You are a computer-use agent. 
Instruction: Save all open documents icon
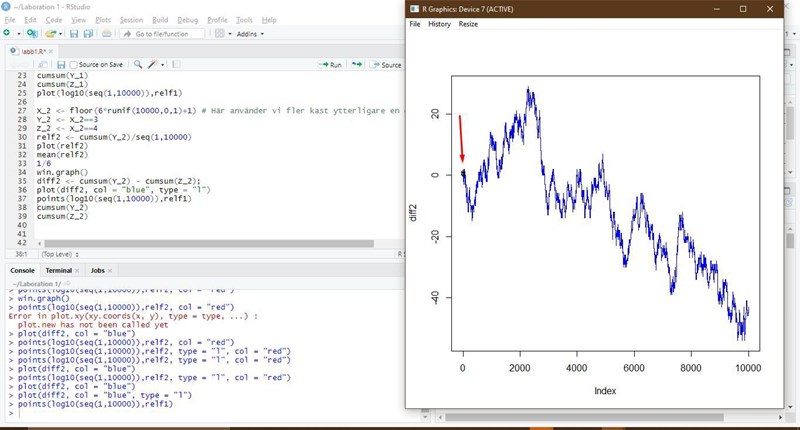coord(88,33)
